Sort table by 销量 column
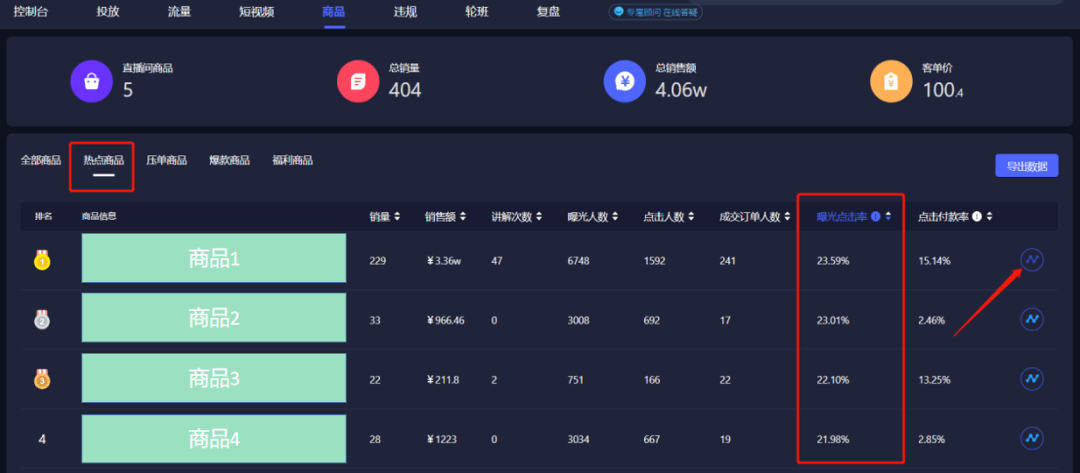 (x=384, y=217)
